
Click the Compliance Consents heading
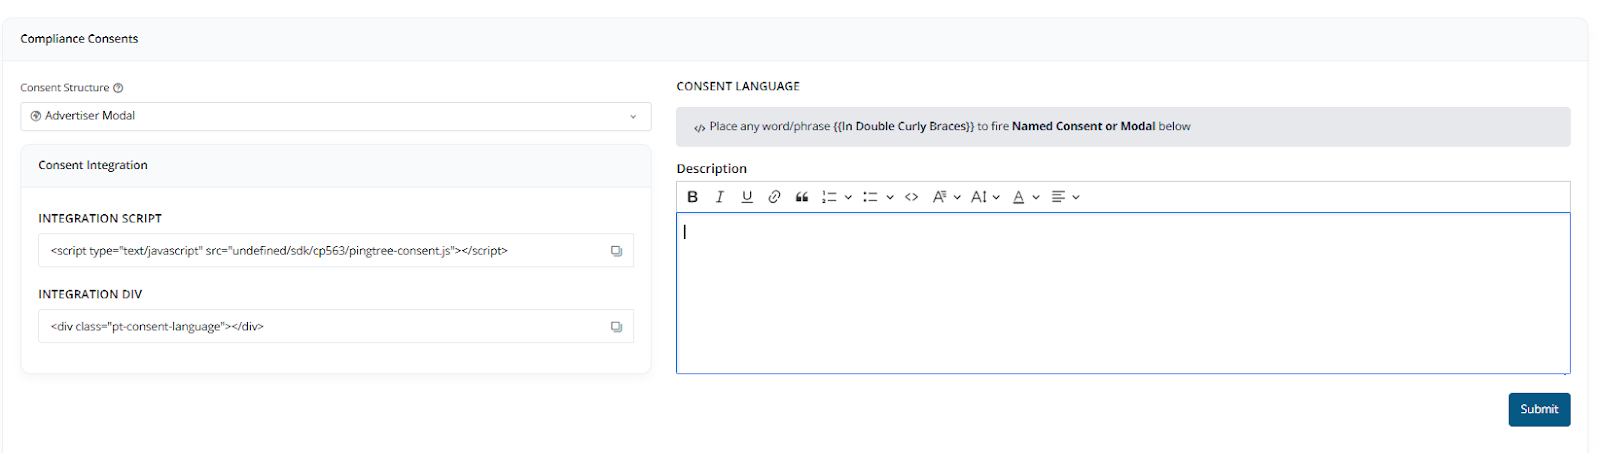click(79, 39)
